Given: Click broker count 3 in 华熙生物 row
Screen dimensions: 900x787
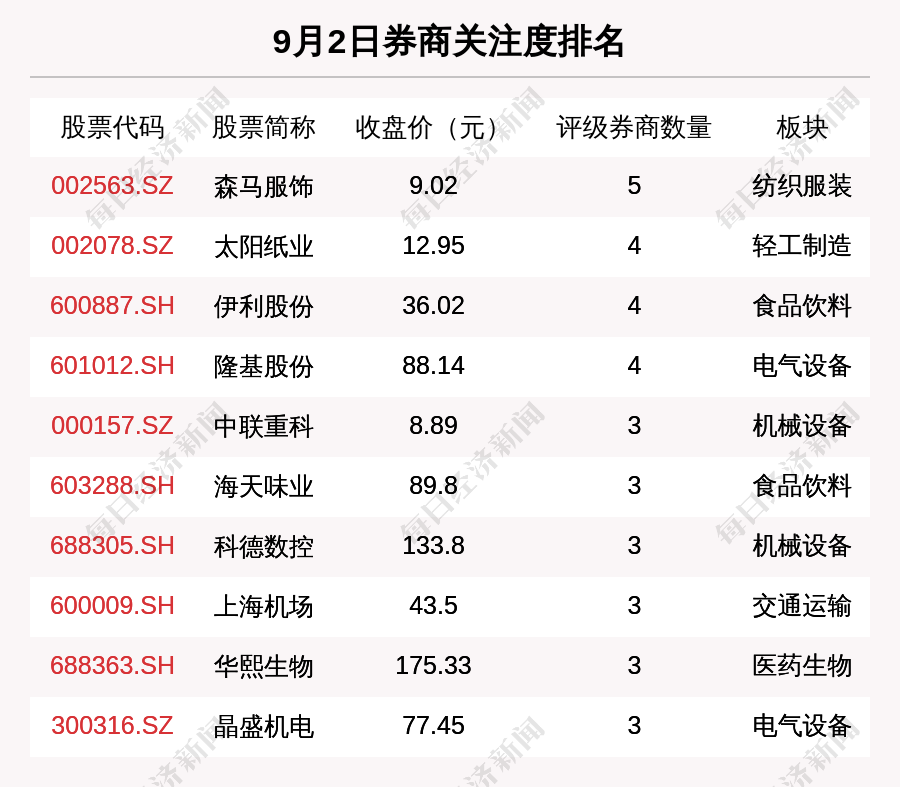Looking at the screenshot, I should (634, 665).
